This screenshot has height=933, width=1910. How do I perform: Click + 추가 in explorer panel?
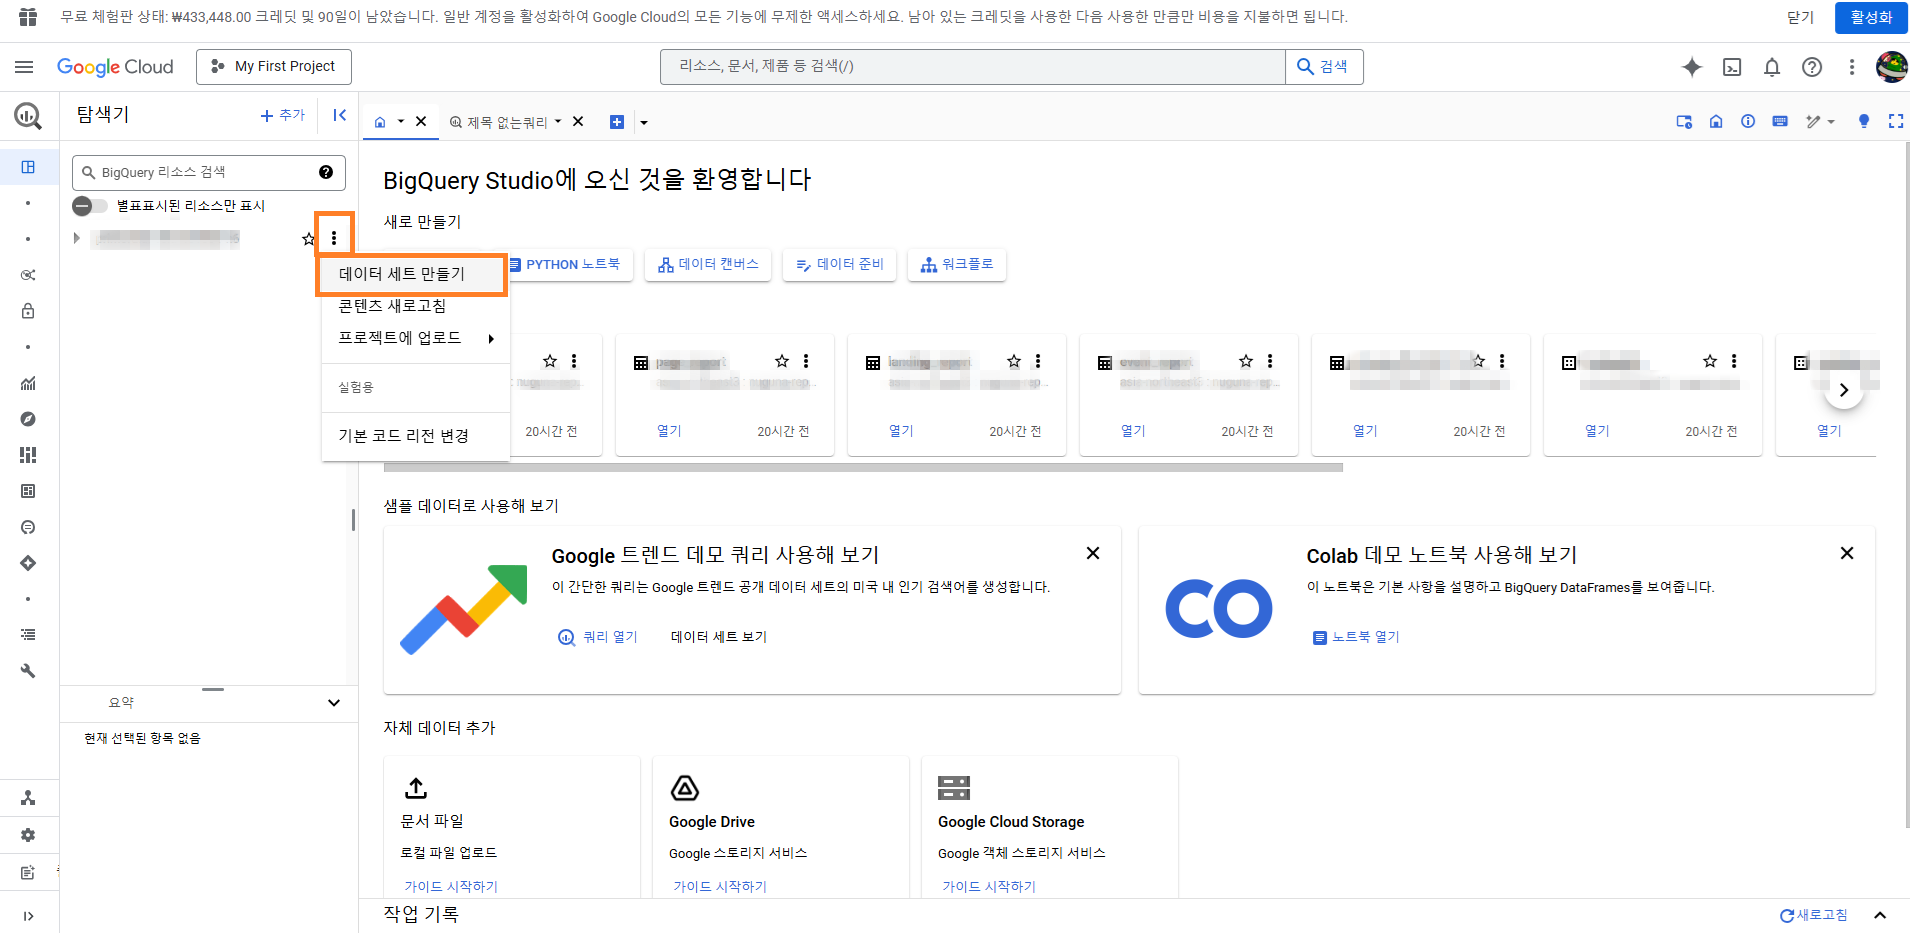click(x=283, y=115)
